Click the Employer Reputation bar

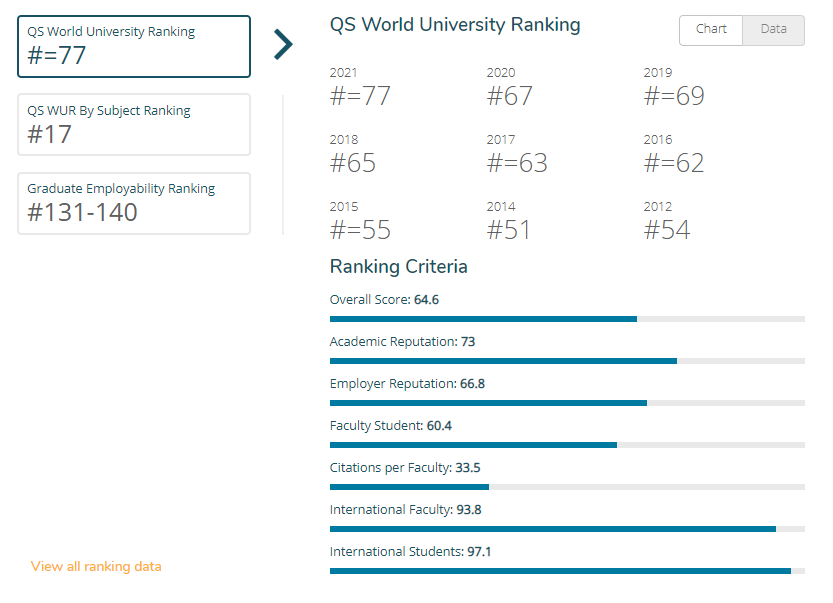click(567, 403)
